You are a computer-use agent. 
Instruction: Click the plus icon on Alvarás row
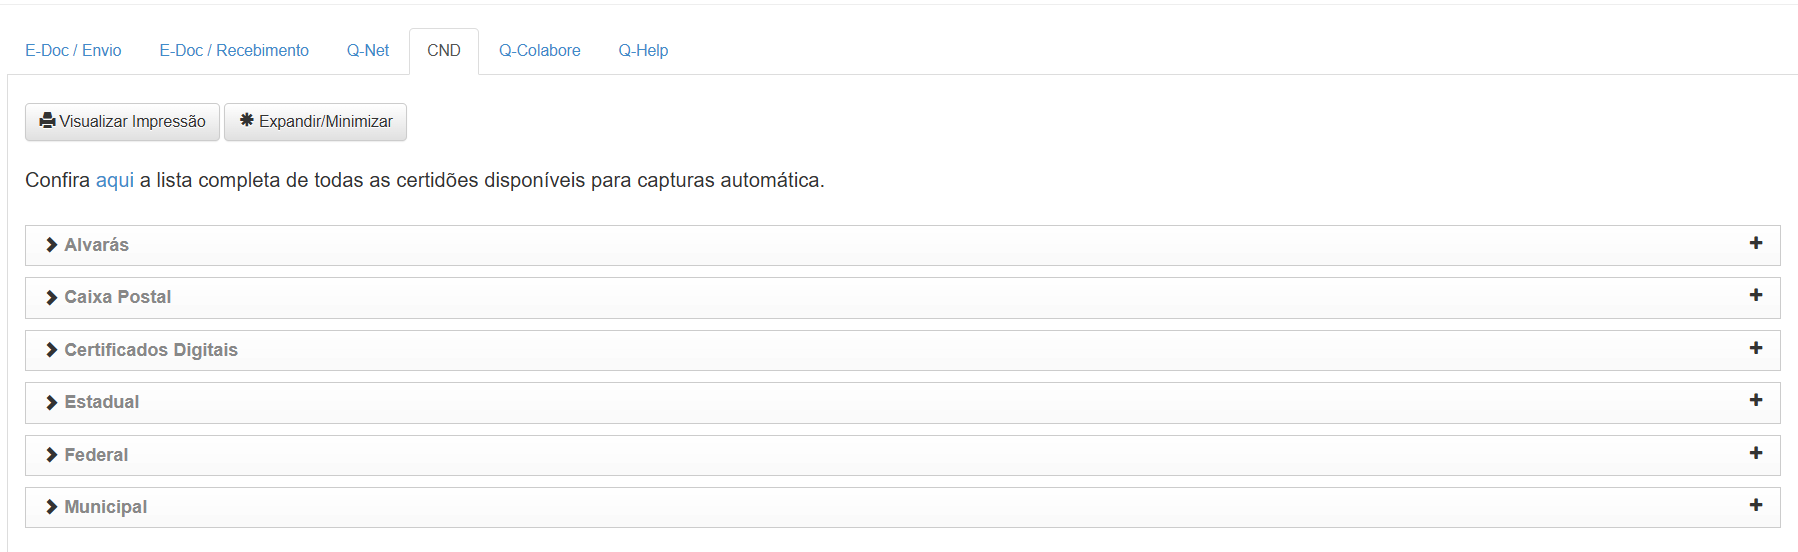(x=1755, y=243)
